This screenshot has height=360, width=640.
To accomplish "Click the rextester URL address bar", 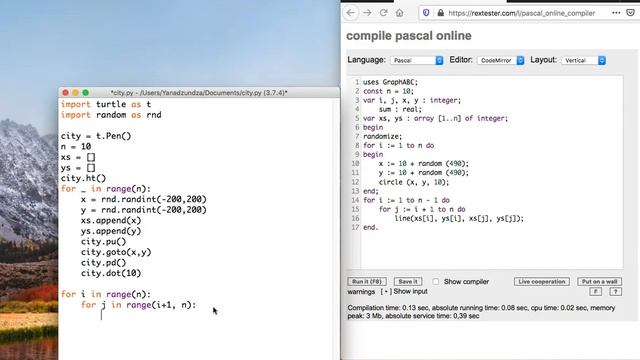I will (x=521, y=13).
